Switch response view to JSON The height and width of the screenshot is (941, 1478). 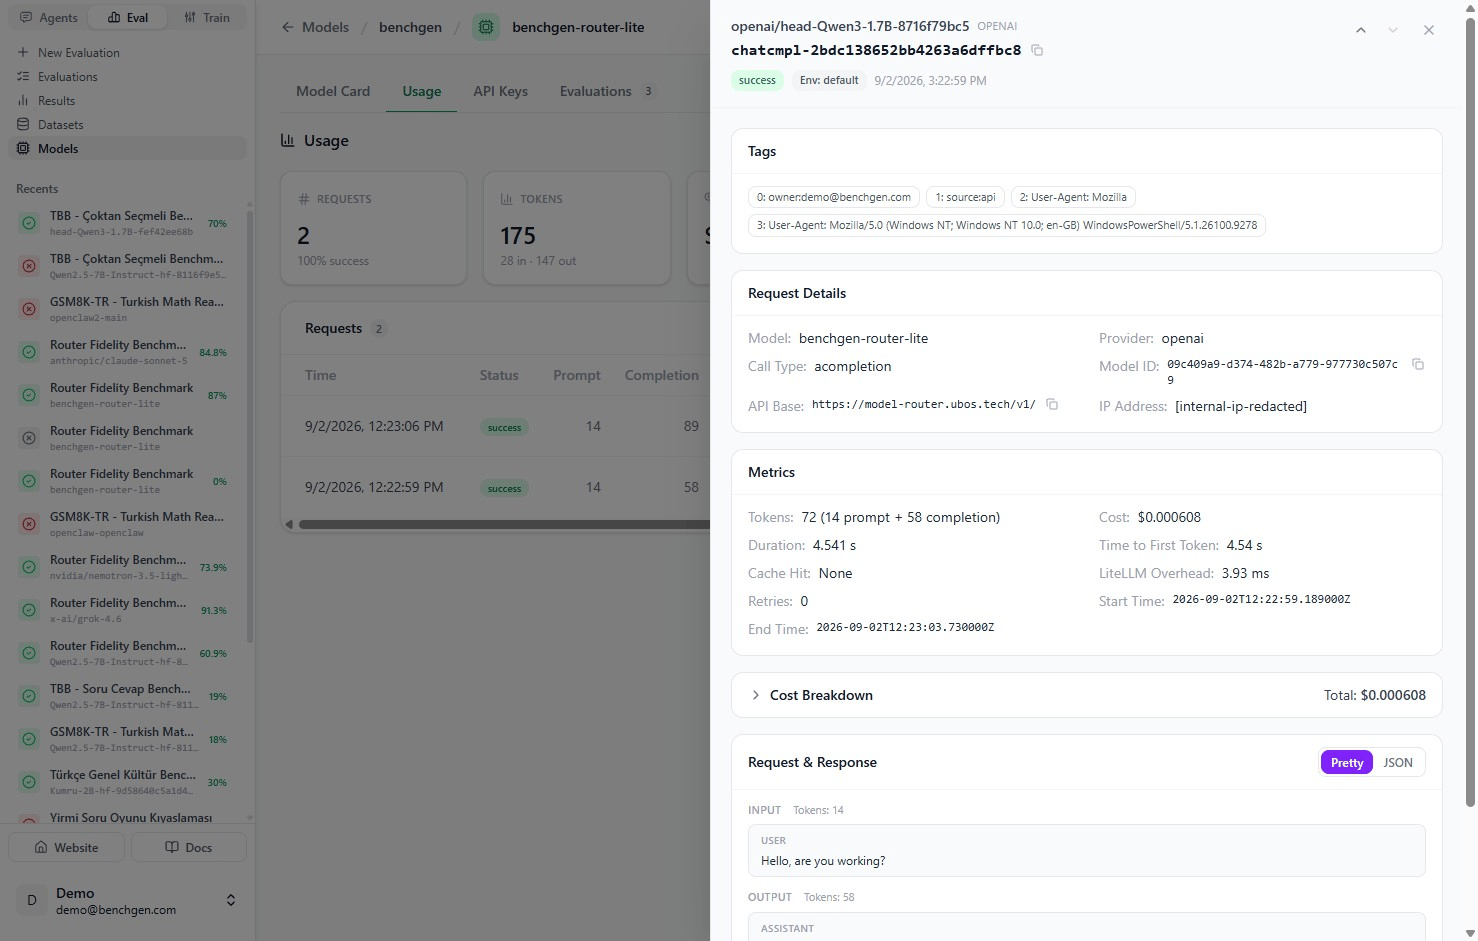point(1398,762)
